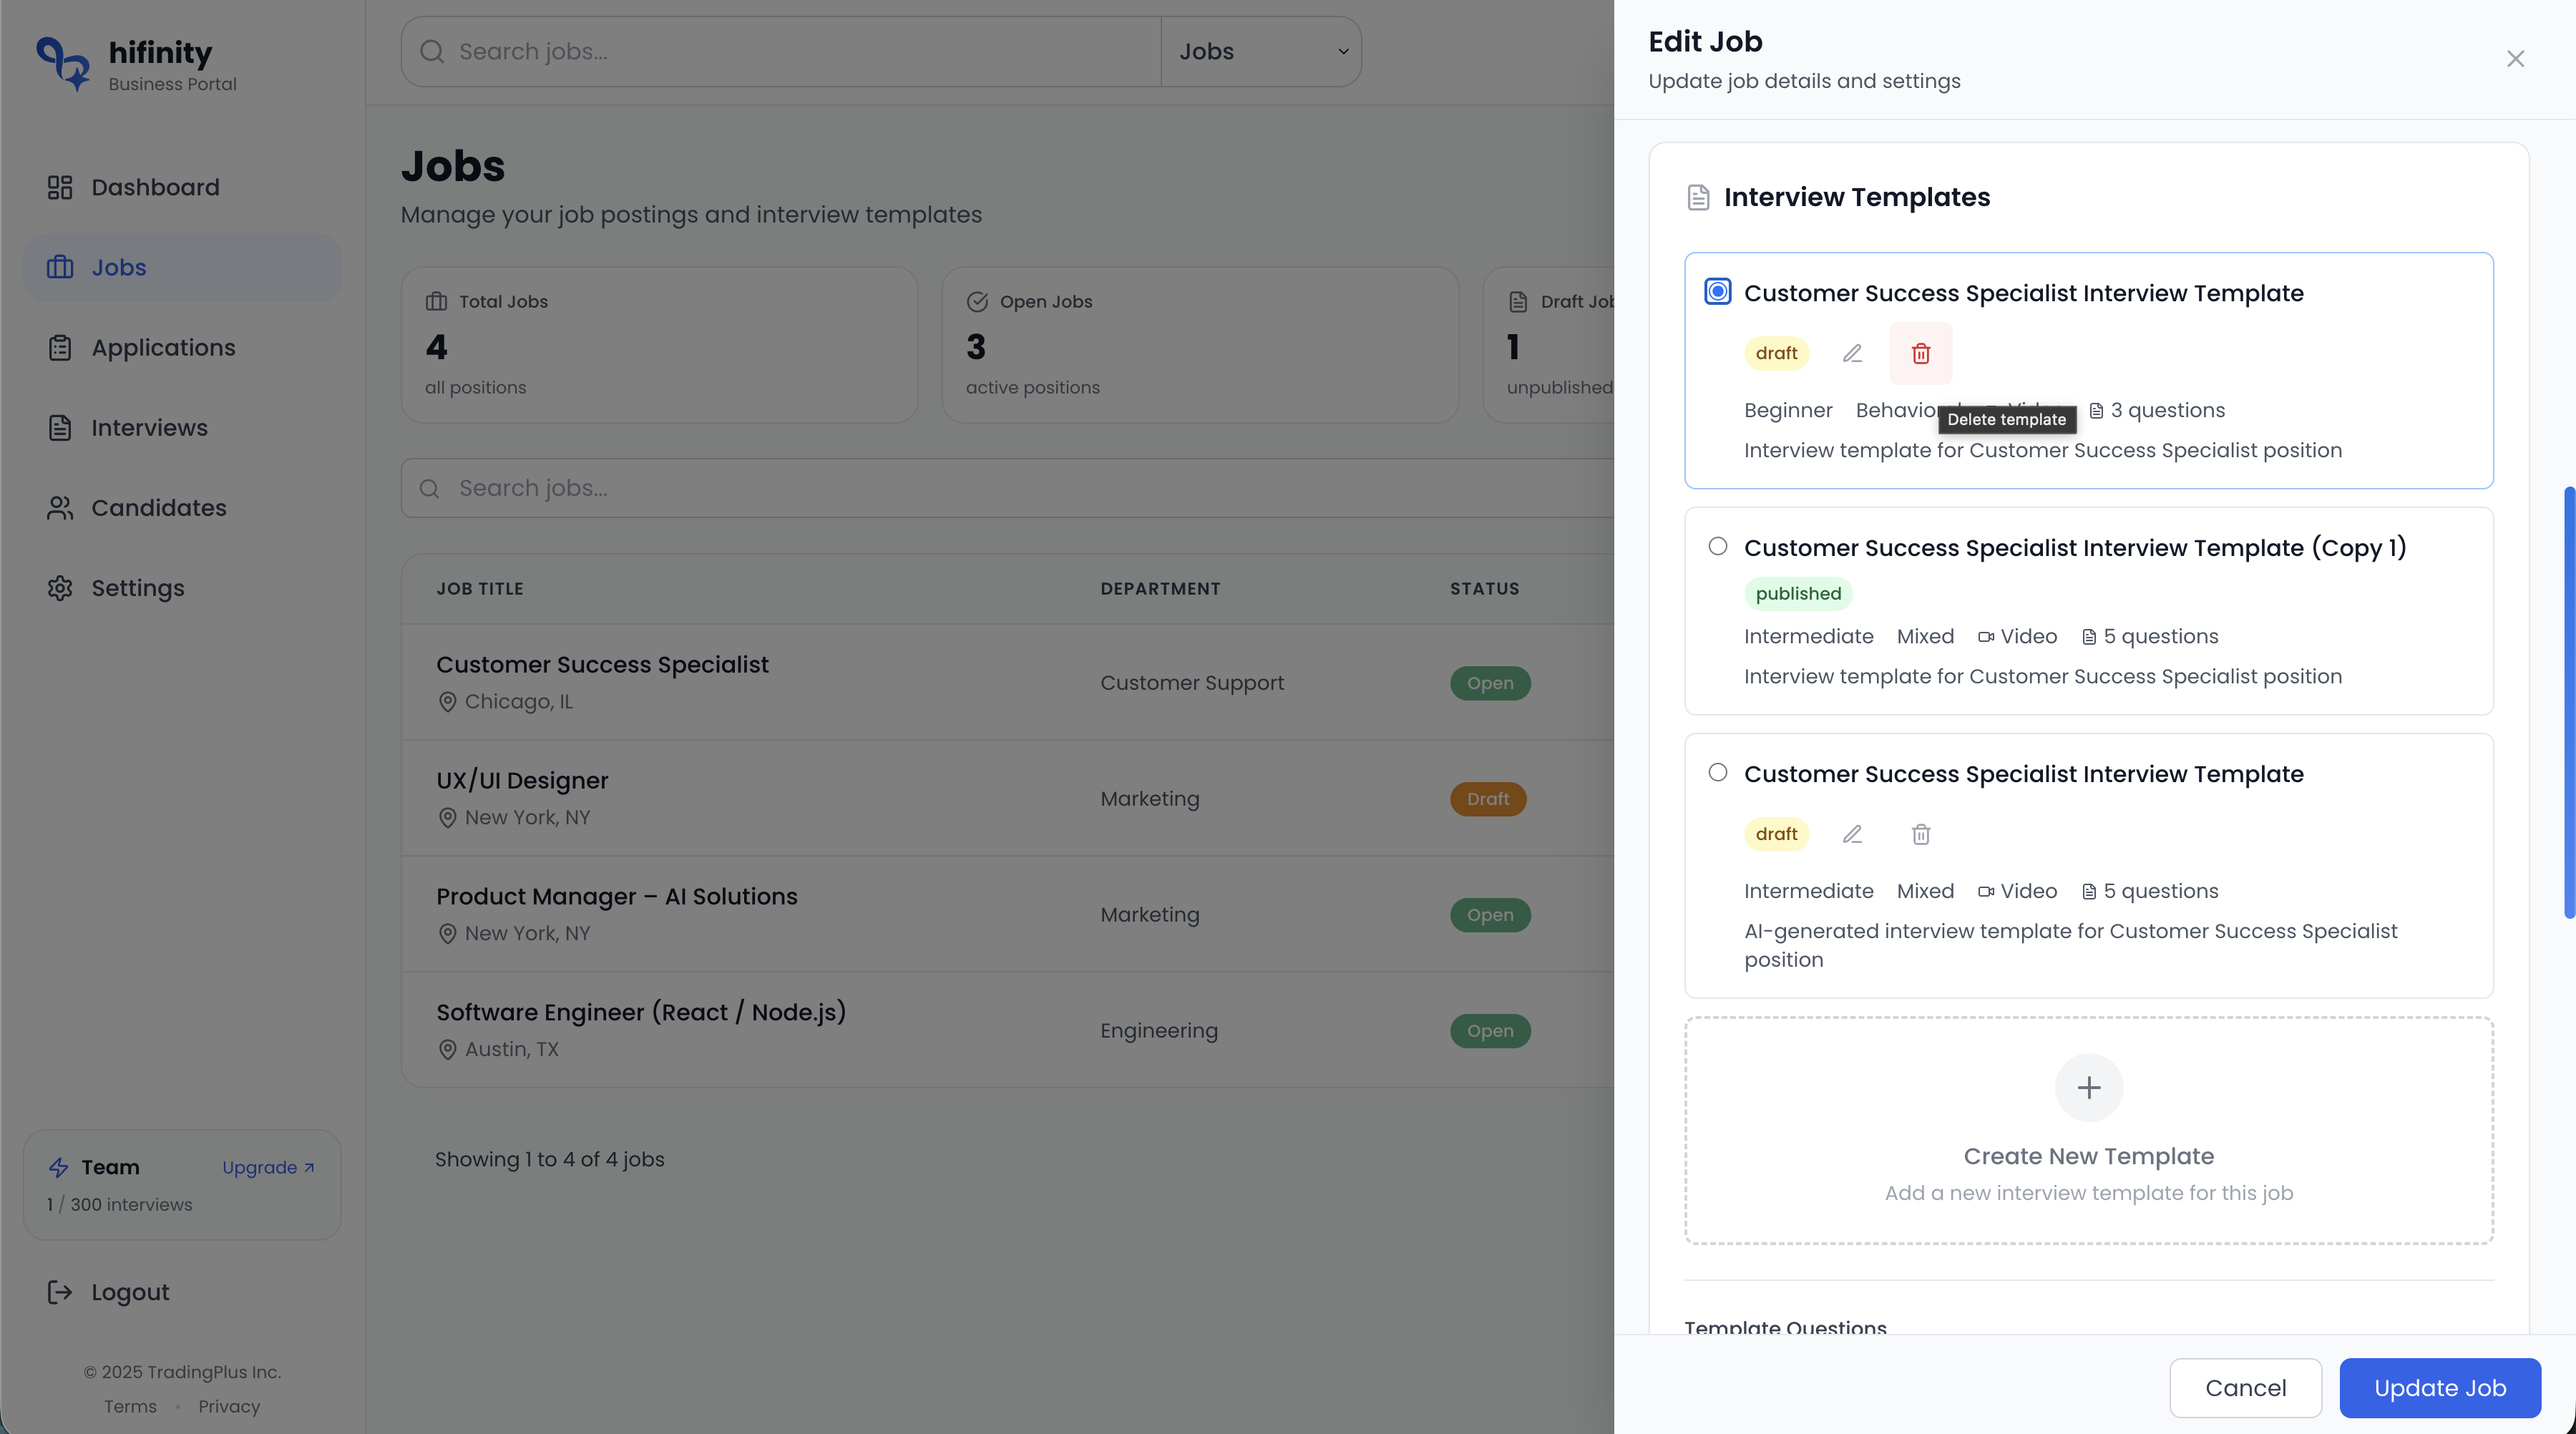Open Settings via the gear icon

60,588
